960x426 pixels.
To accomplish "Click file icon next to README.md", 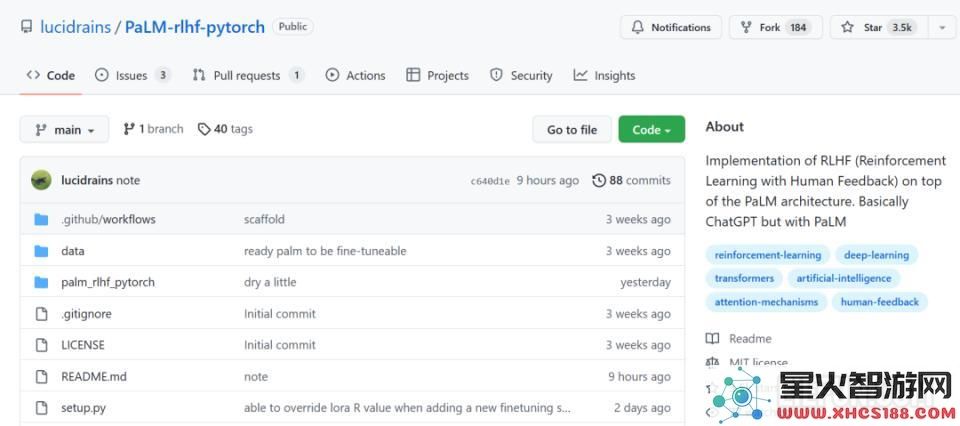I will (41, 376).
